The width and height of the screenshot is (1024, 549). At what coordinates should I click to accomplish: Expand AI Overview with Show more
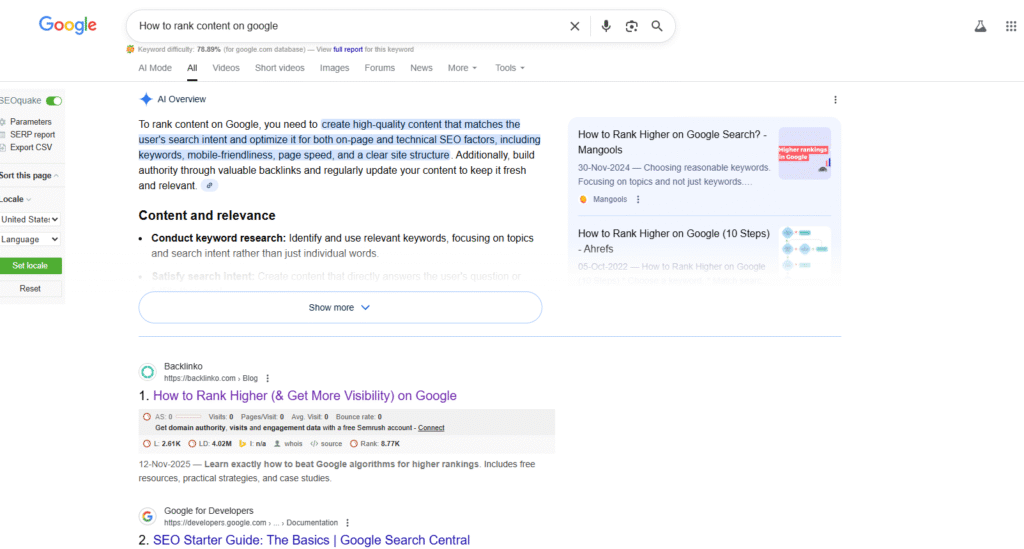coord(340,308)
